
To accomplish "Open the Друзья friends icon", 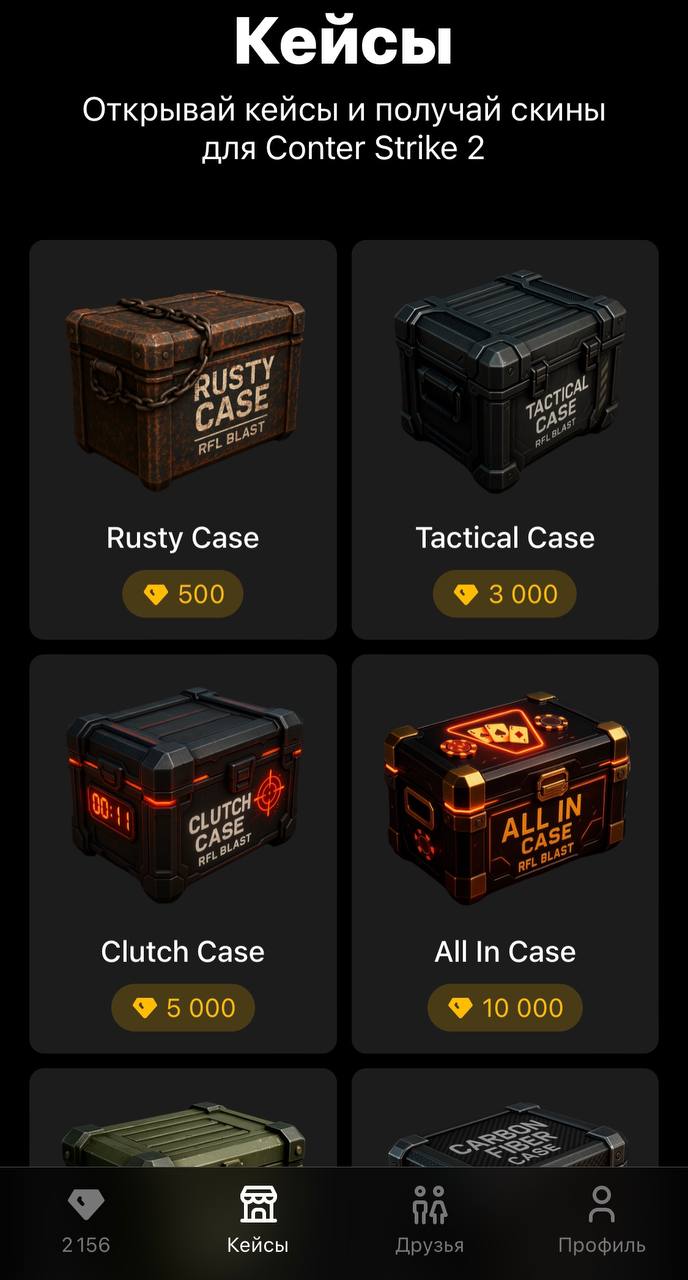I will pyautogui.click(x=429, y=1205).
